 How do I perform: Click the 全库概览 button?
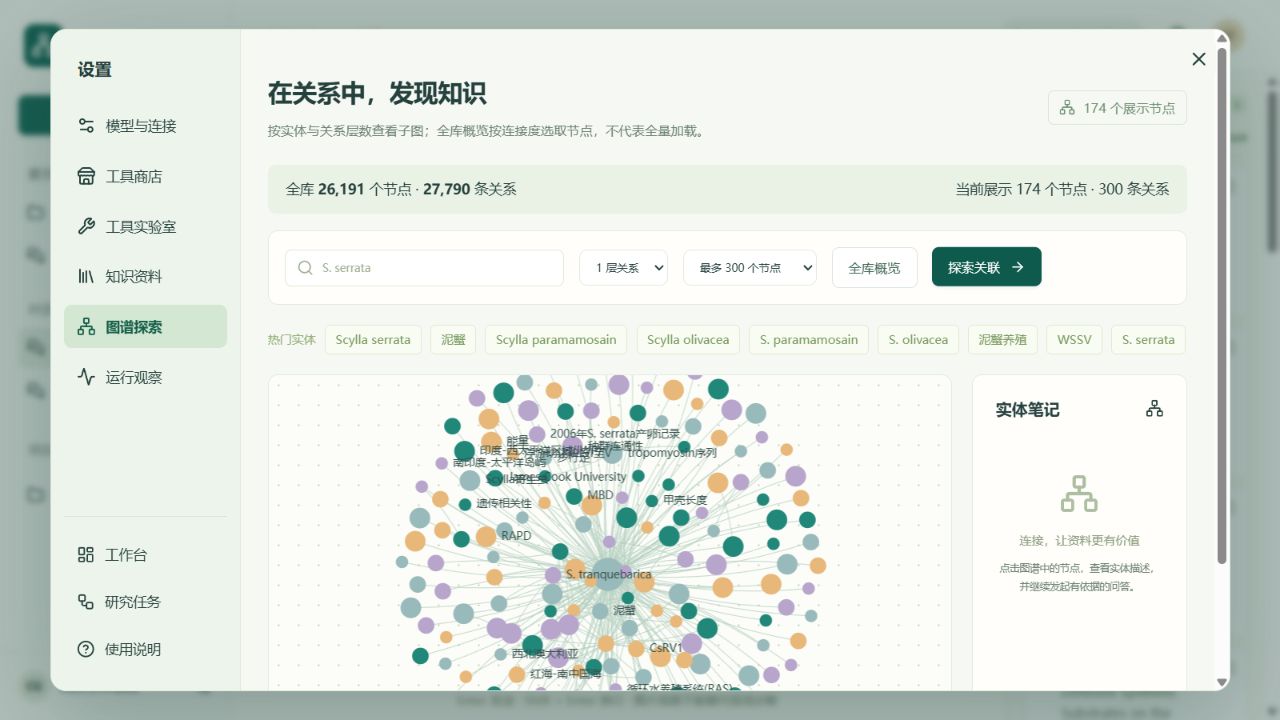tap(874, 268)
